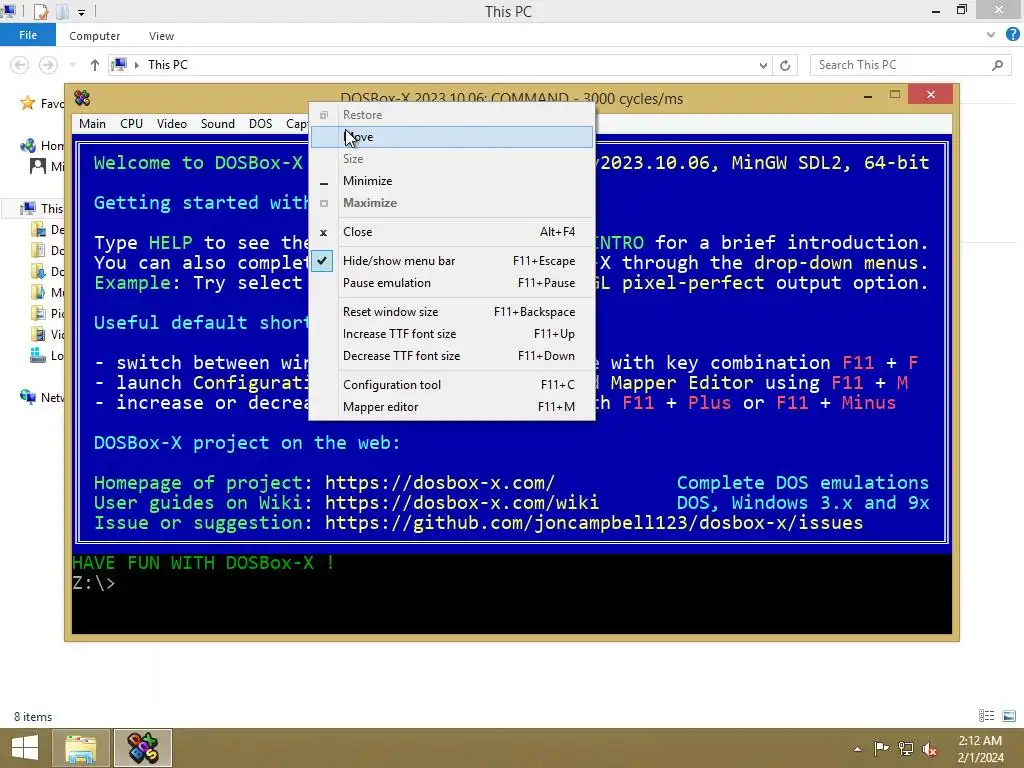The height and width of the screenshot is (768, 1024).
Task: Switch to large icons view
Action: (x=1009, y=716)
